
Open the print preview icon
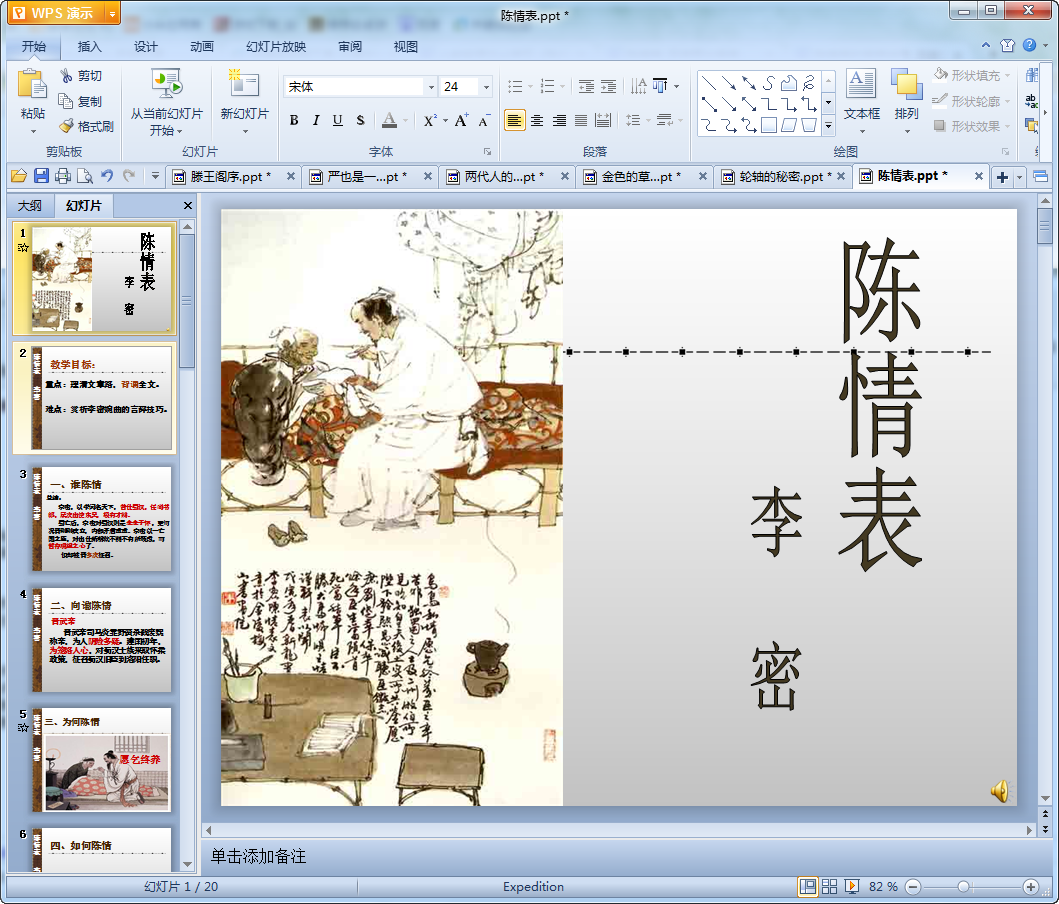(x=85, y=176)
